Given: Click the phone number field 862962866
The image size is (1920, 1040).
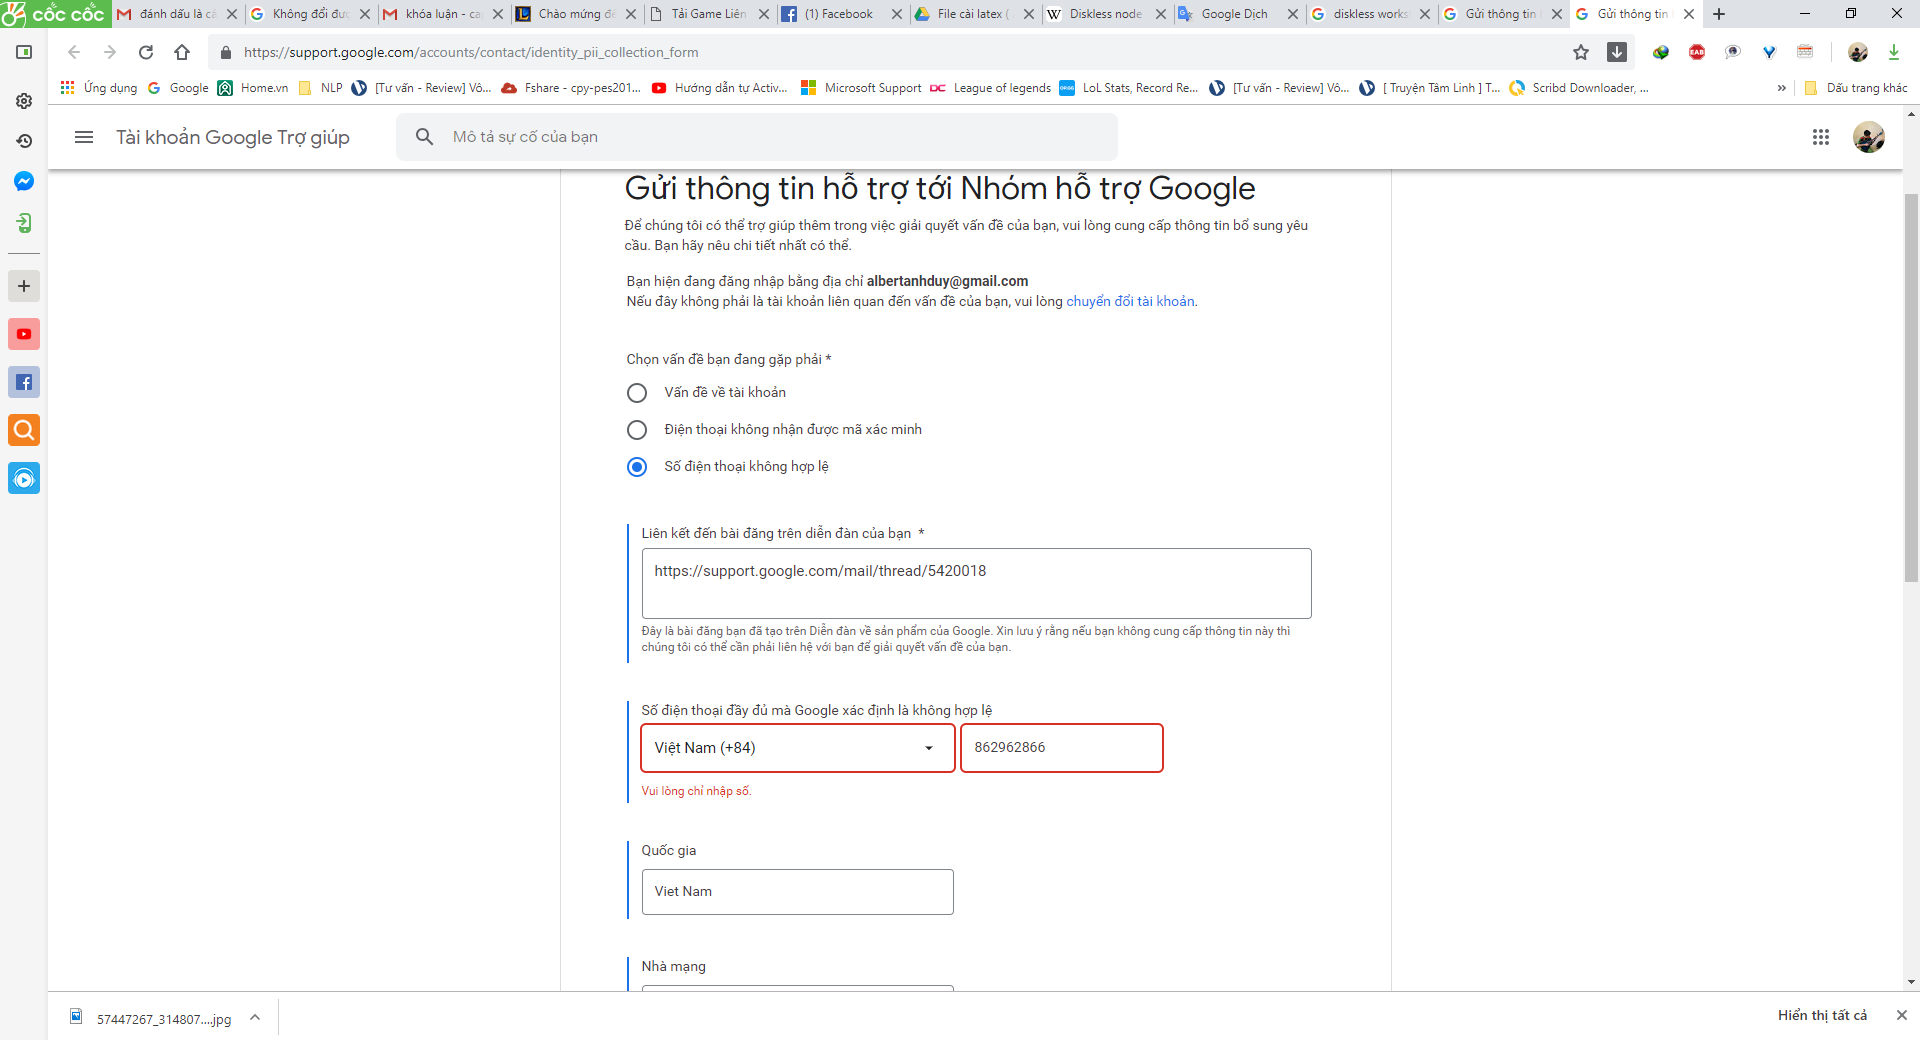Looking at the screenshot, I should 1062,748.
